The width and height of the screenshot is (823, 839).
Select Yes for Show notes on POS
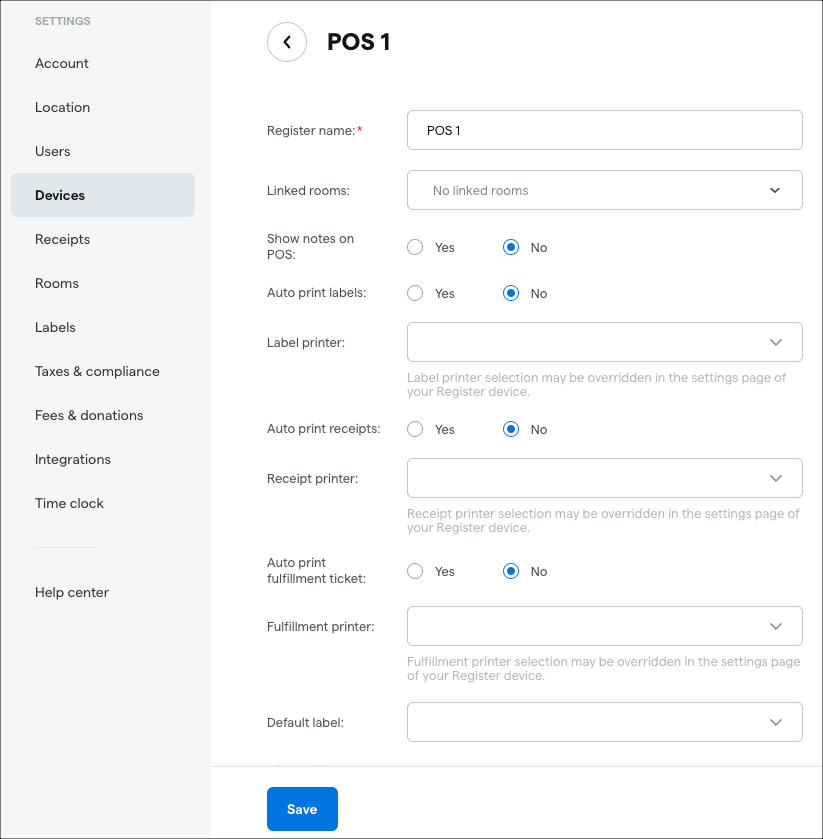[415, 248]
